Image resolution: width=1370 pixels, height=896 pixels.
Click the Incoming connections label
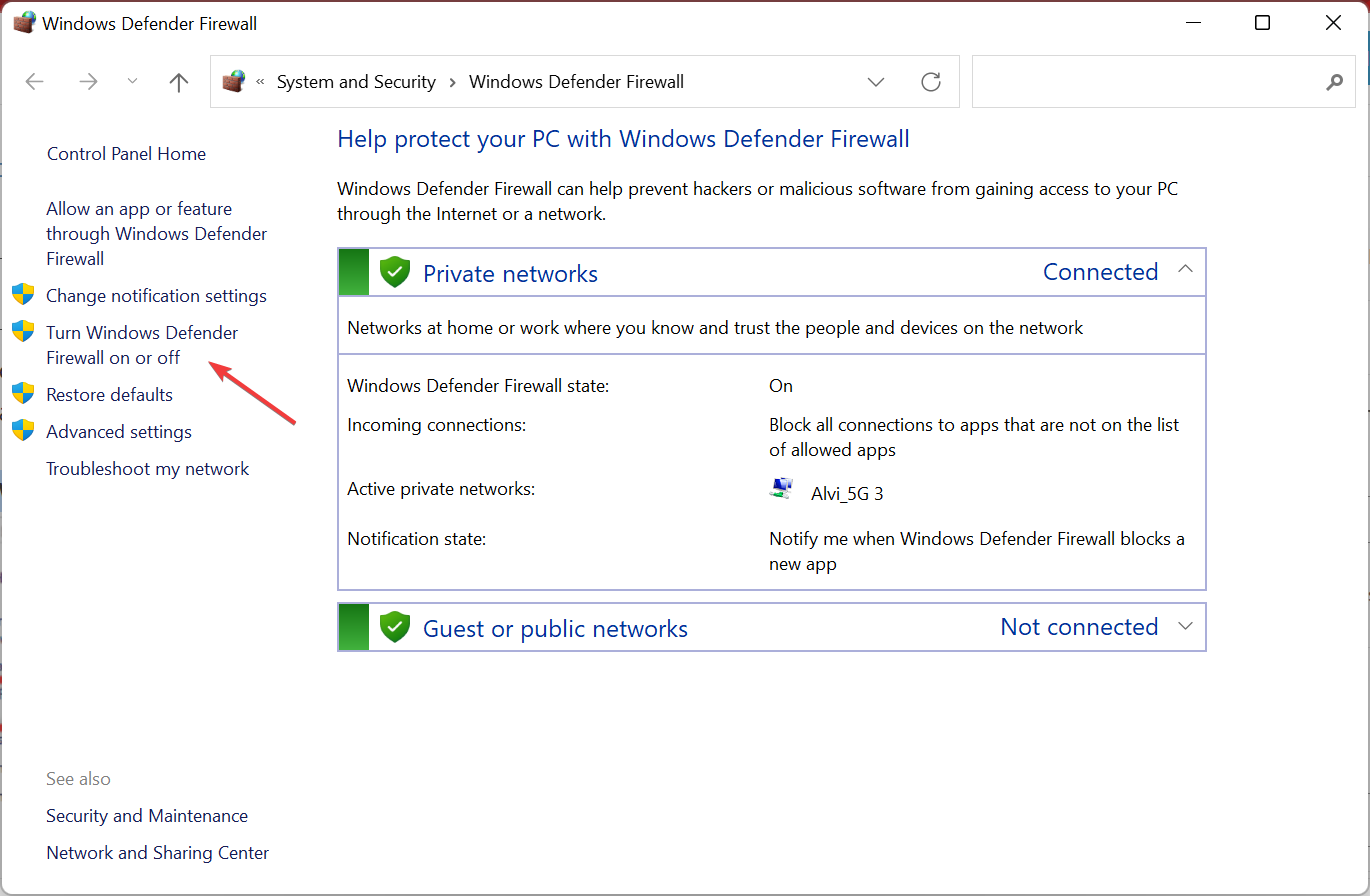(436, 425)
